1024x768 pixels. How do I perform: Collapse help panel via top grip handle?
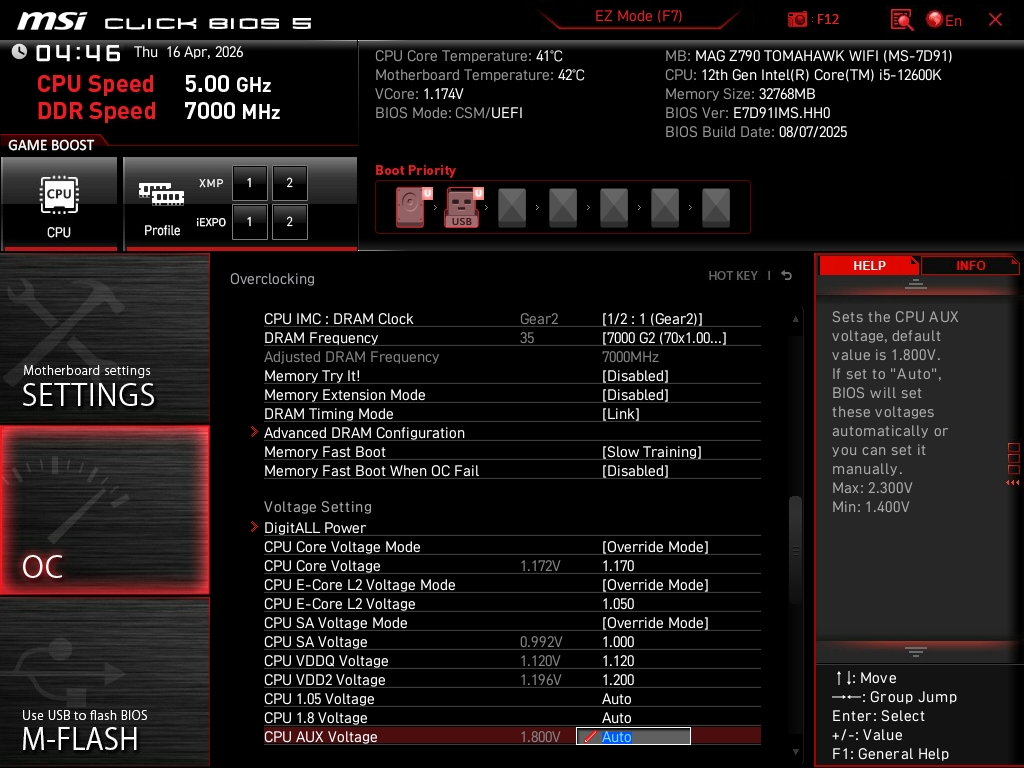916,284
